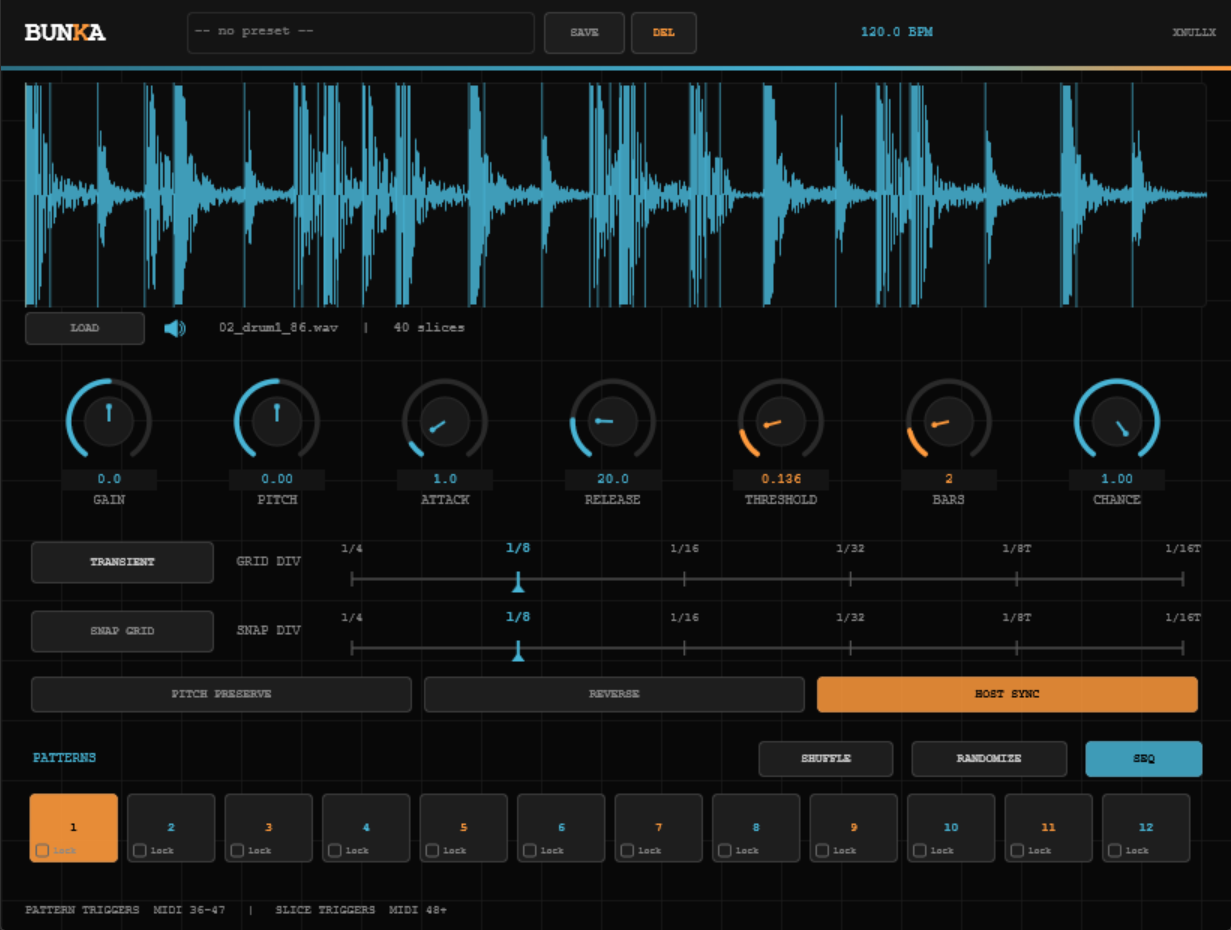Click the gain value field 0.0

pos(109,479)
